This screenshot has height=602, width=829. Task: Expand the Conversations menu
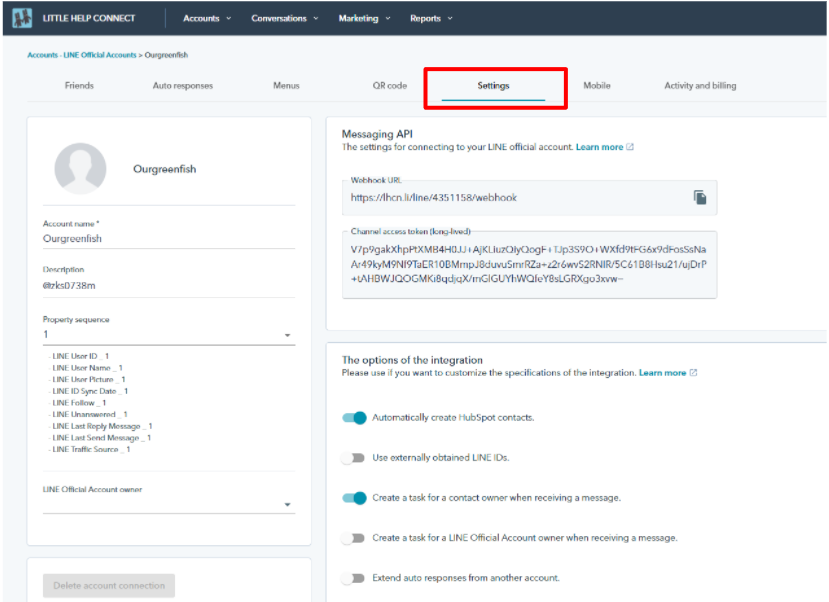[x=285, y=18]
